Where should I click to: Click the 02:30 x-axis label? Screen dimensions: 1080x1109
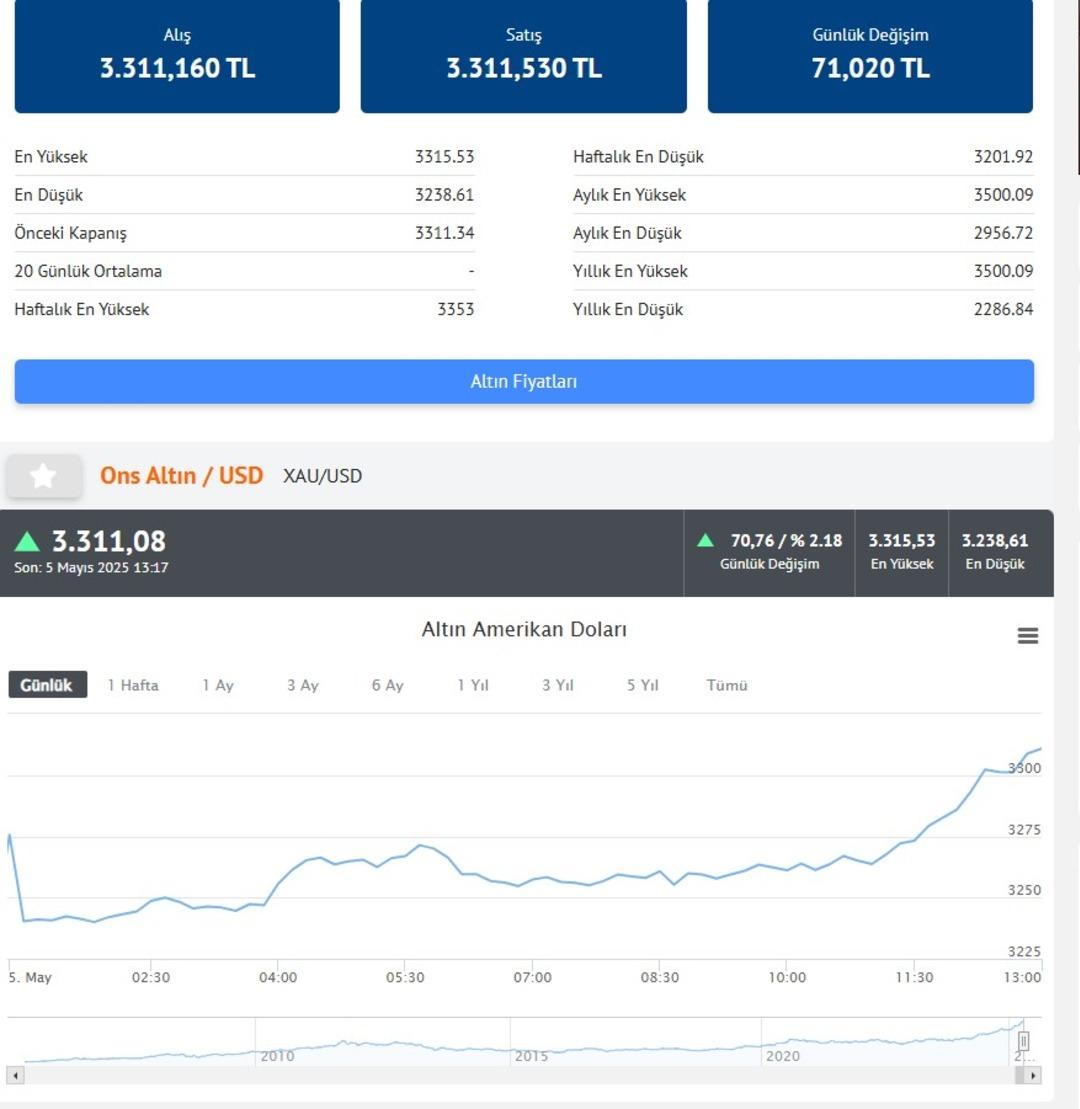pyautogui.click(x=151, y=977)
